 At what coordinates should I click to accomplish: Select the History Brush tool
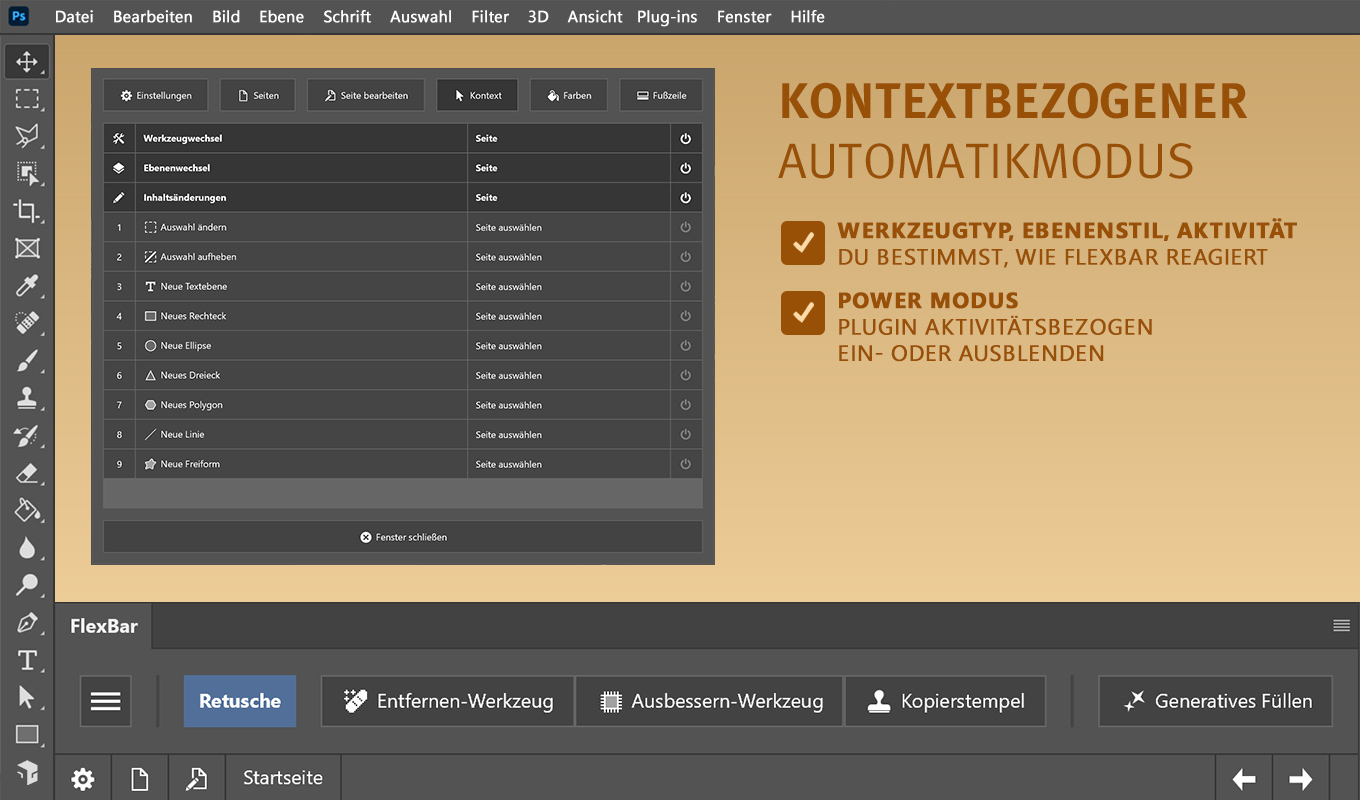pyautogui.click(x=27, y=436)
